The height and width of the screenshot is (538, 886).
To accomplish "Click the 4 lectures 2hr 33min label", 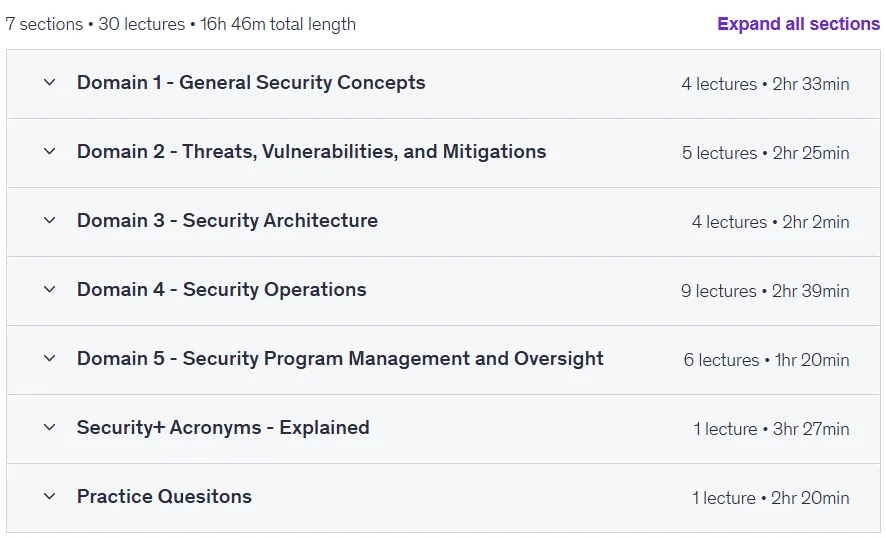I will (765, 84).
